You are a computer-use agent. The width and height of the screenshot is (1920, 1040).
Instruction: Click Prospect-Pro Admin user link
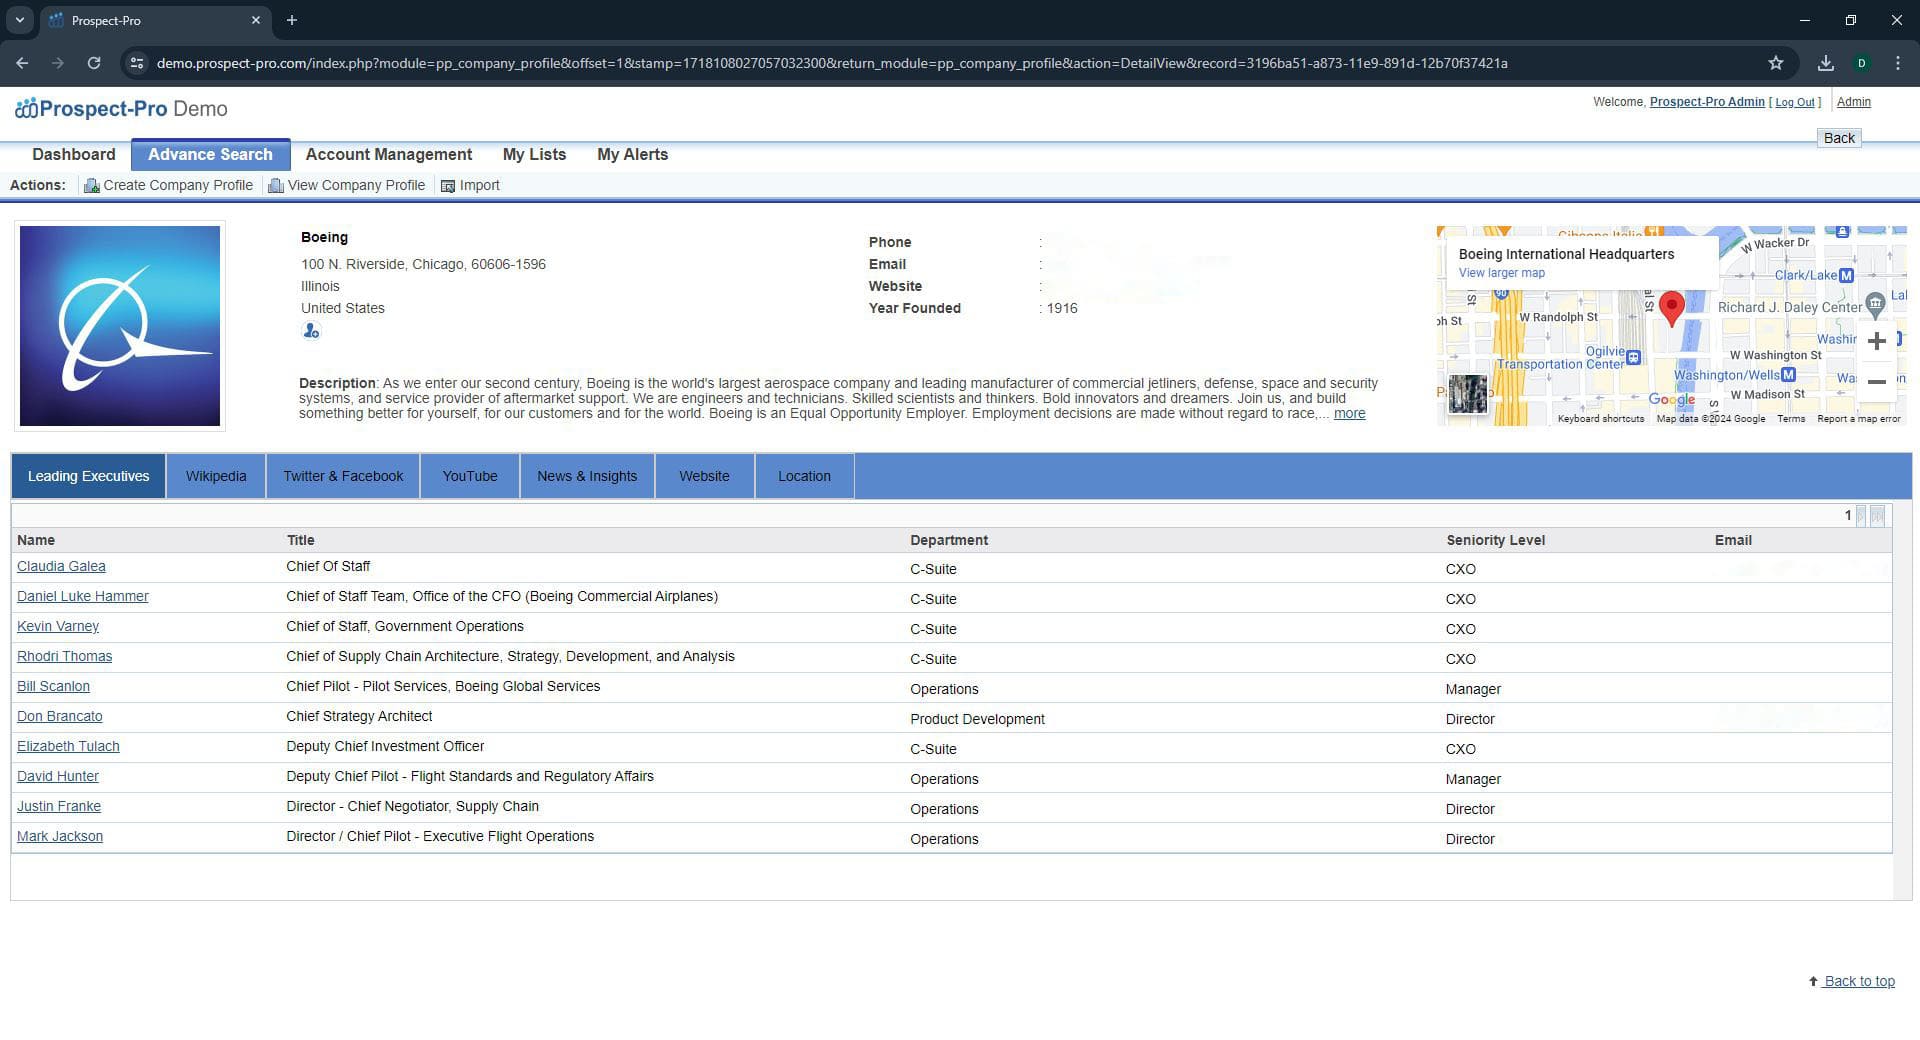click(x=1707, y=102)
